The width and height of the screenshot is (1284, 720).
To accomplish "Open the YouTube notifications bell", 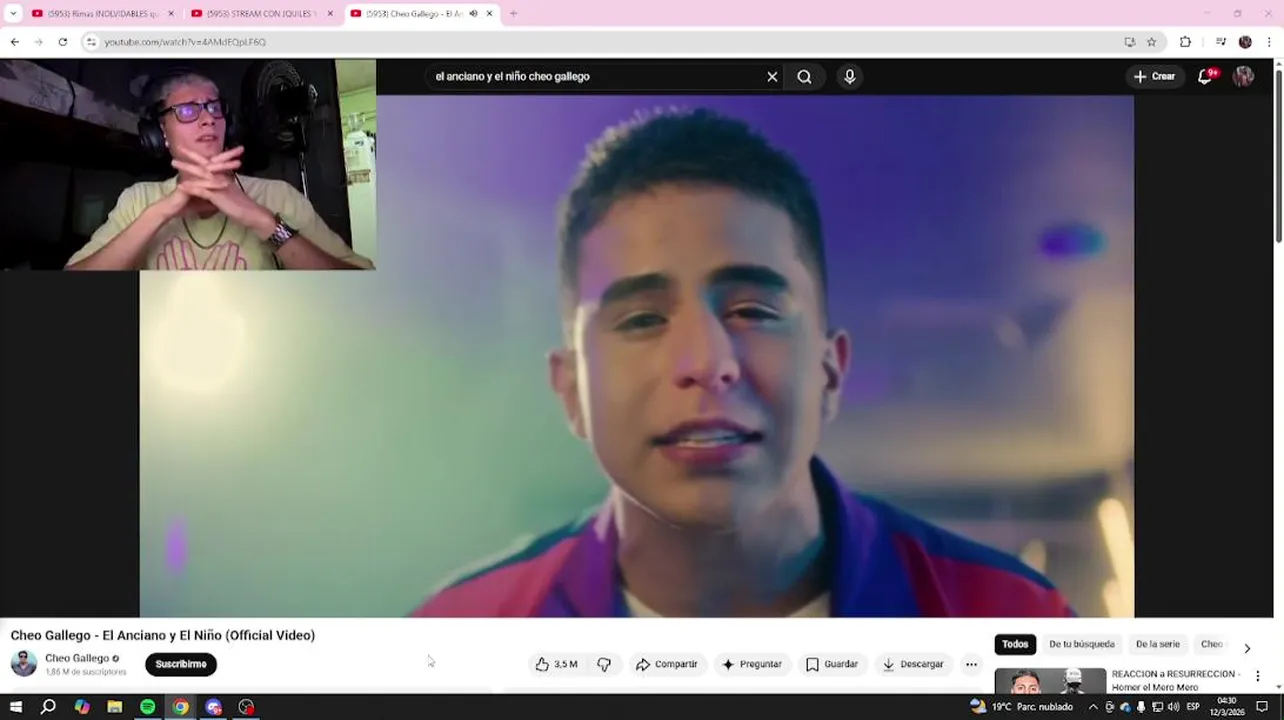I will coord(1206,76).
